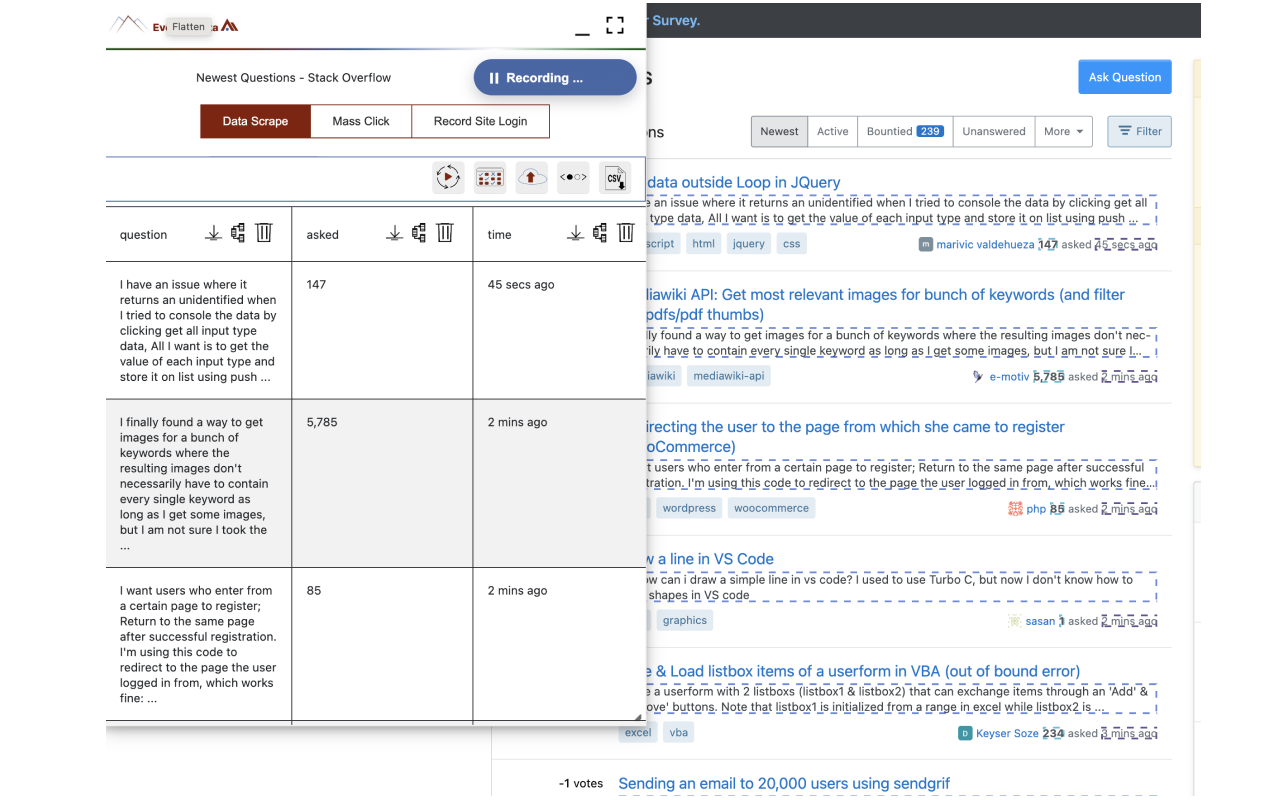The image size is (1280, 800).
Task: Select the Bountied questions tab
Action: tap(904, 131)
